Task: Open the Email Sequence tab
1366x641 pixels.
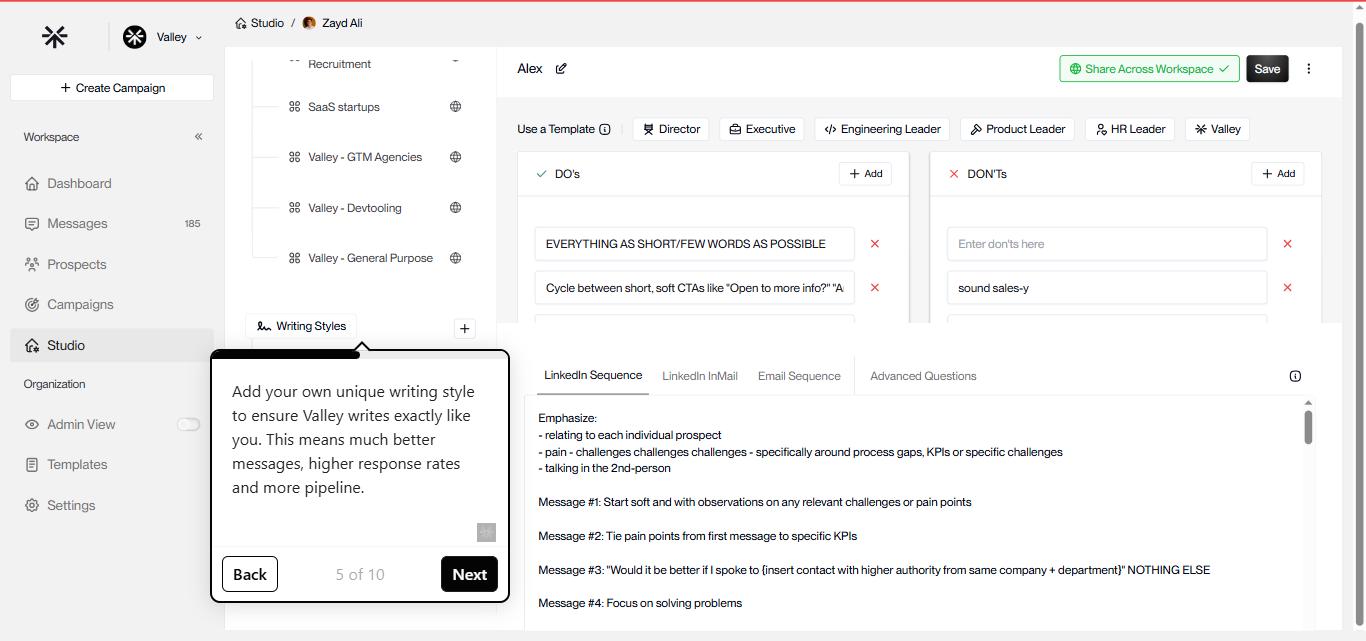Action: tap(799, 375)
